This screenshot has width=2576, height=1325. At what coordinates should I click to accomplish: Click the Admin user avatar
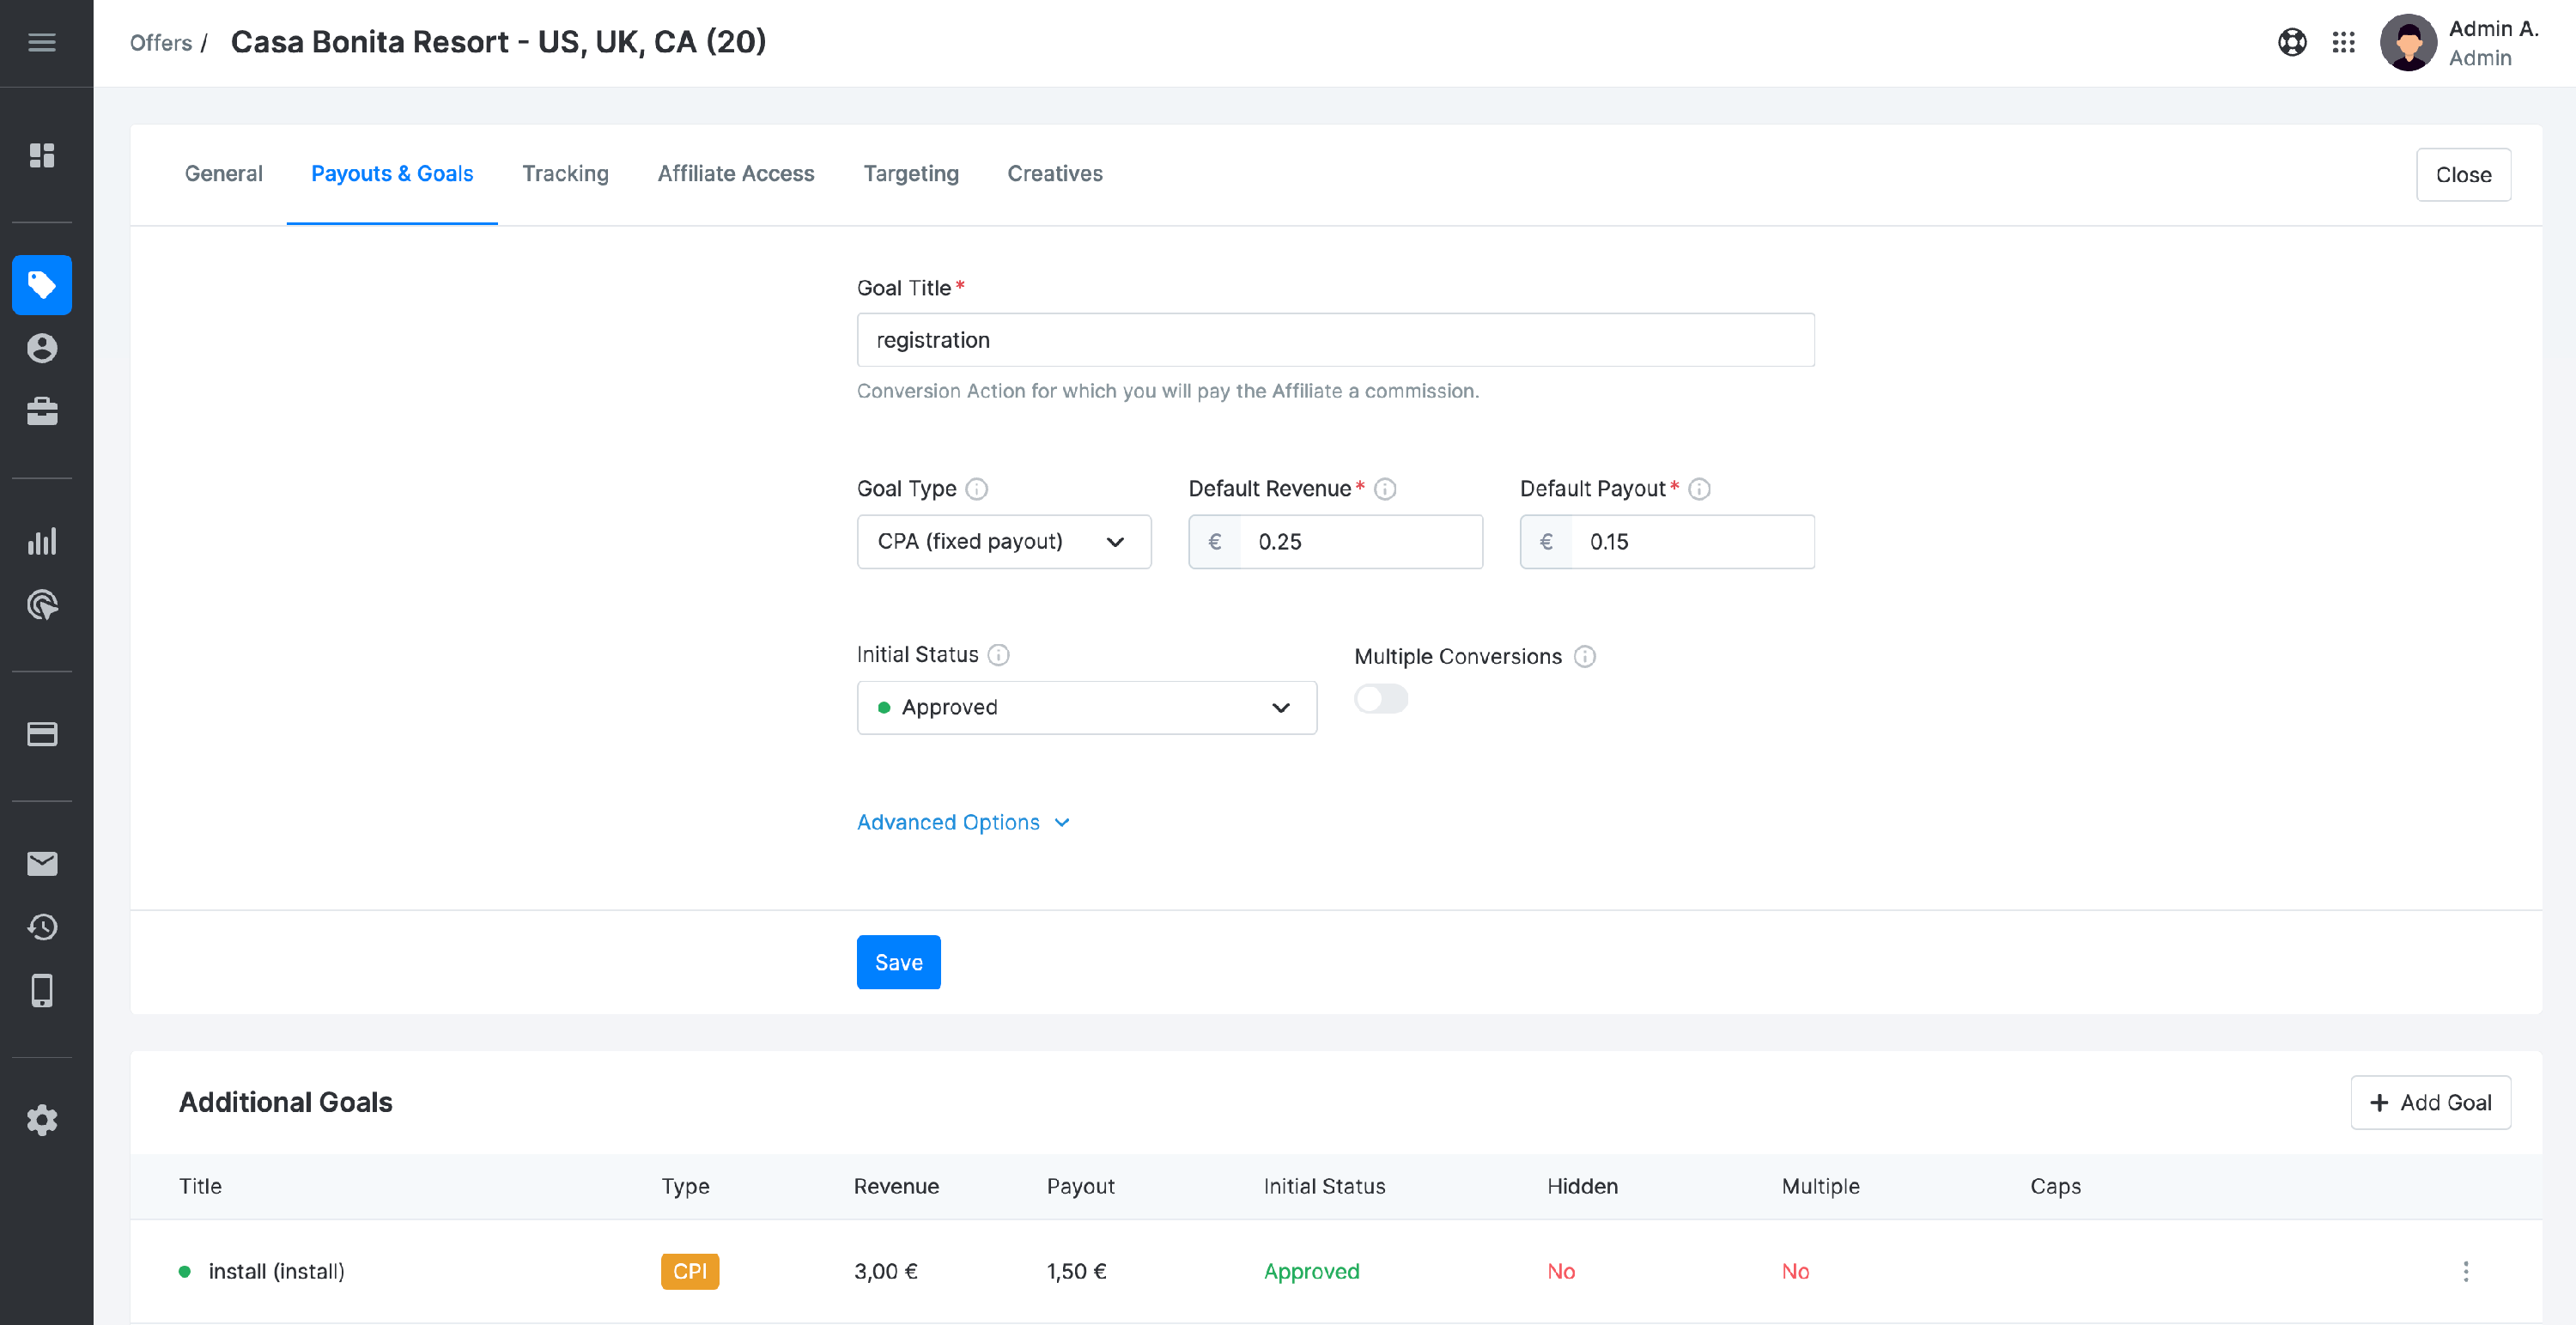tap(2408, 42)
